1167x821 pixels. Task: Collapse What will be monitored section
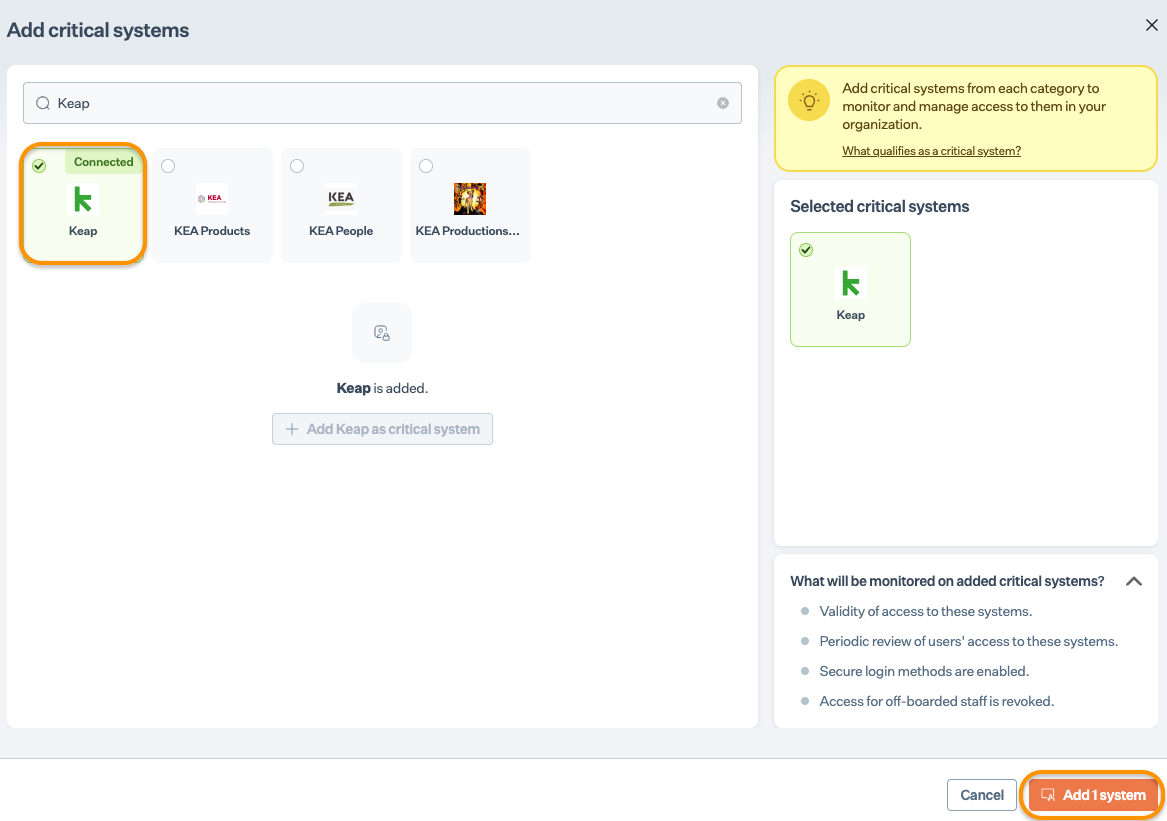pos(1134,581)
